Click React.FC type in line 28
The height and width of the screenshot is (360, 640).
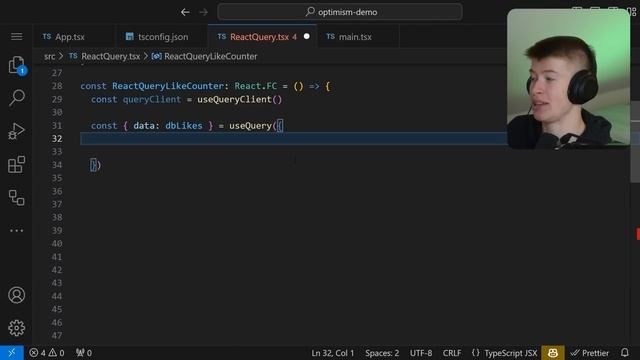pyautogui.click(x=256, y=86)
